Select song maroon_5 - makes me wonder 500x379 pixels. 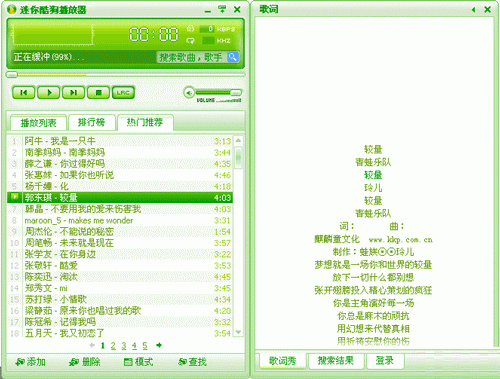click(120, 220)
